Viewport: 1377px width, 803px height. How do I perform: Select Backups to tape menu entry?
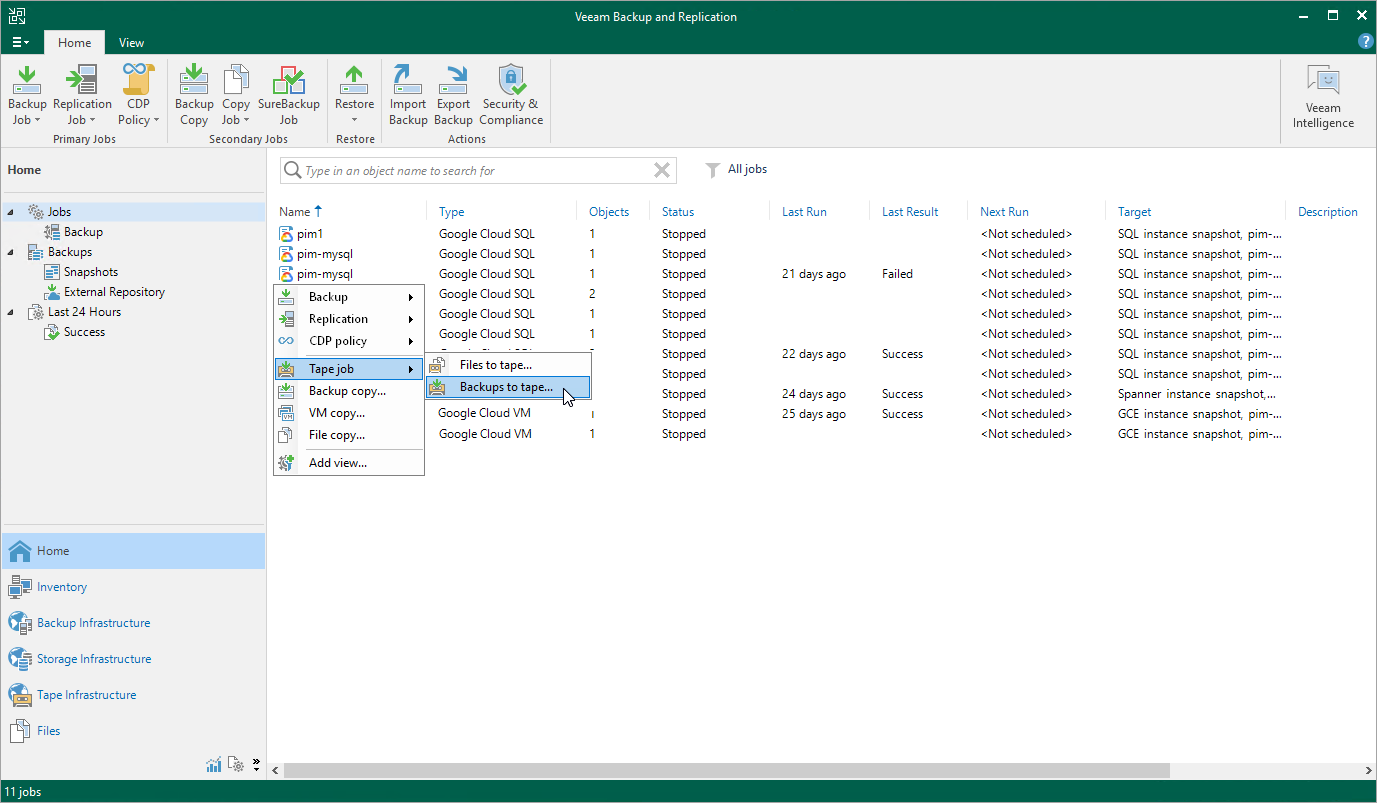506,387
